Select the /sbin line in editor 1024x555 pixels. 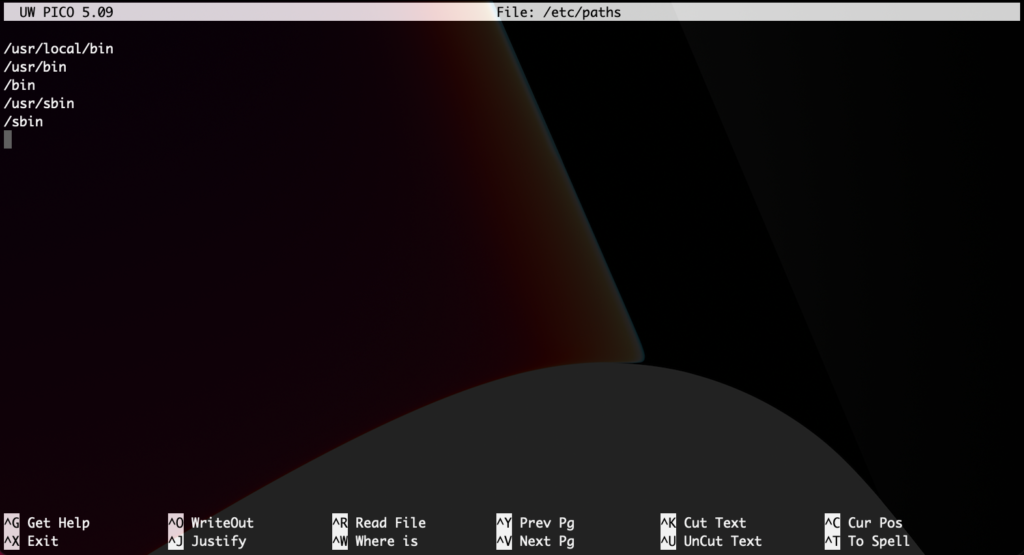coord(24,121)
